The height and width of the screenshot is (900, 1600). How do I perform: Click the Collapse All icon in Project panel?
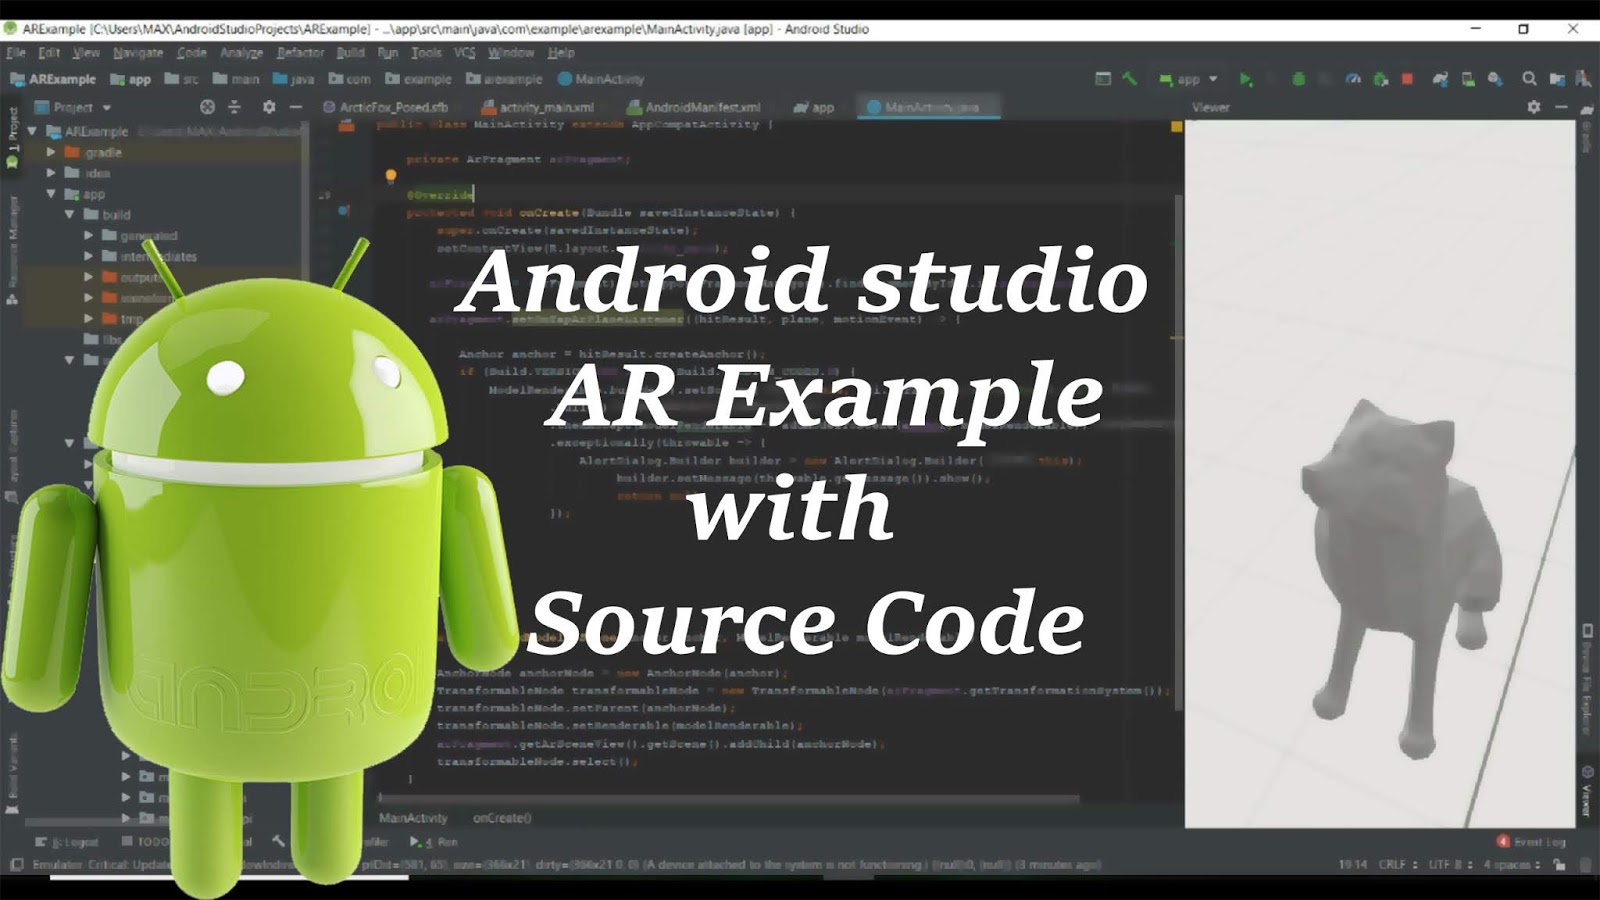coord(235,107)
